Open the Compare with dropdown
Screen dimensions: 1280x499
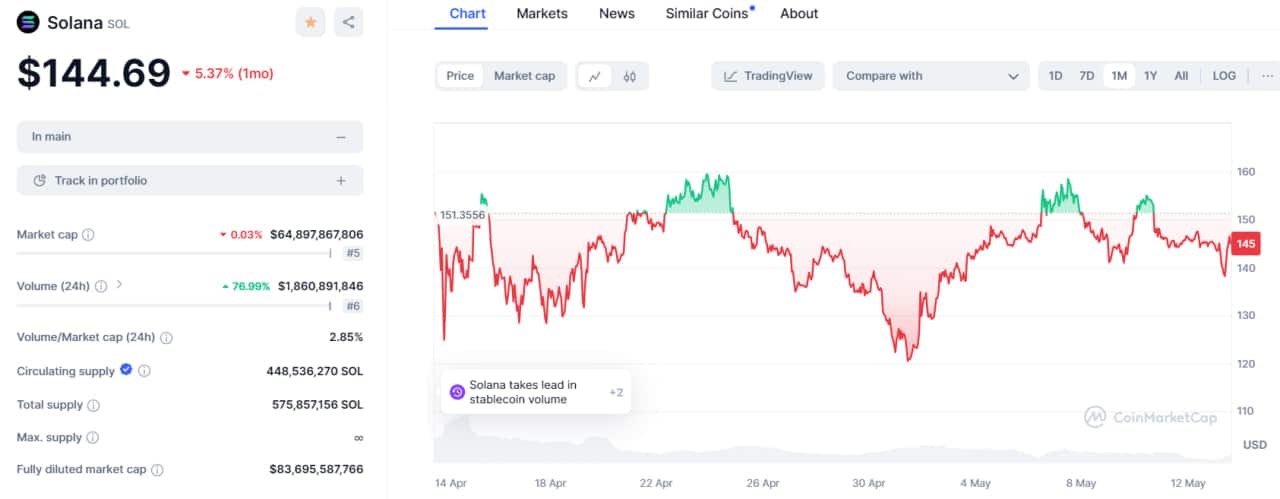click(931, 76)
